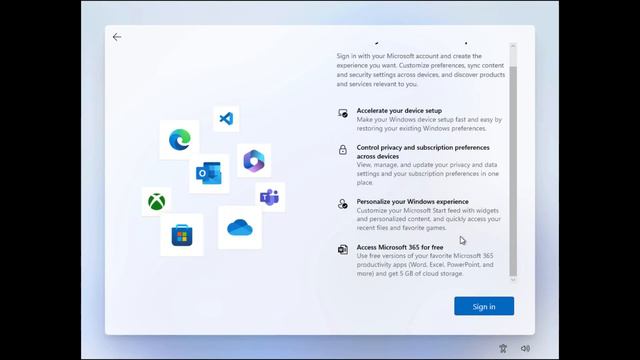Click the 'View, manage, and update your privacy' text
Viewport: 640px width, 360px height.
tap(427, 173)
